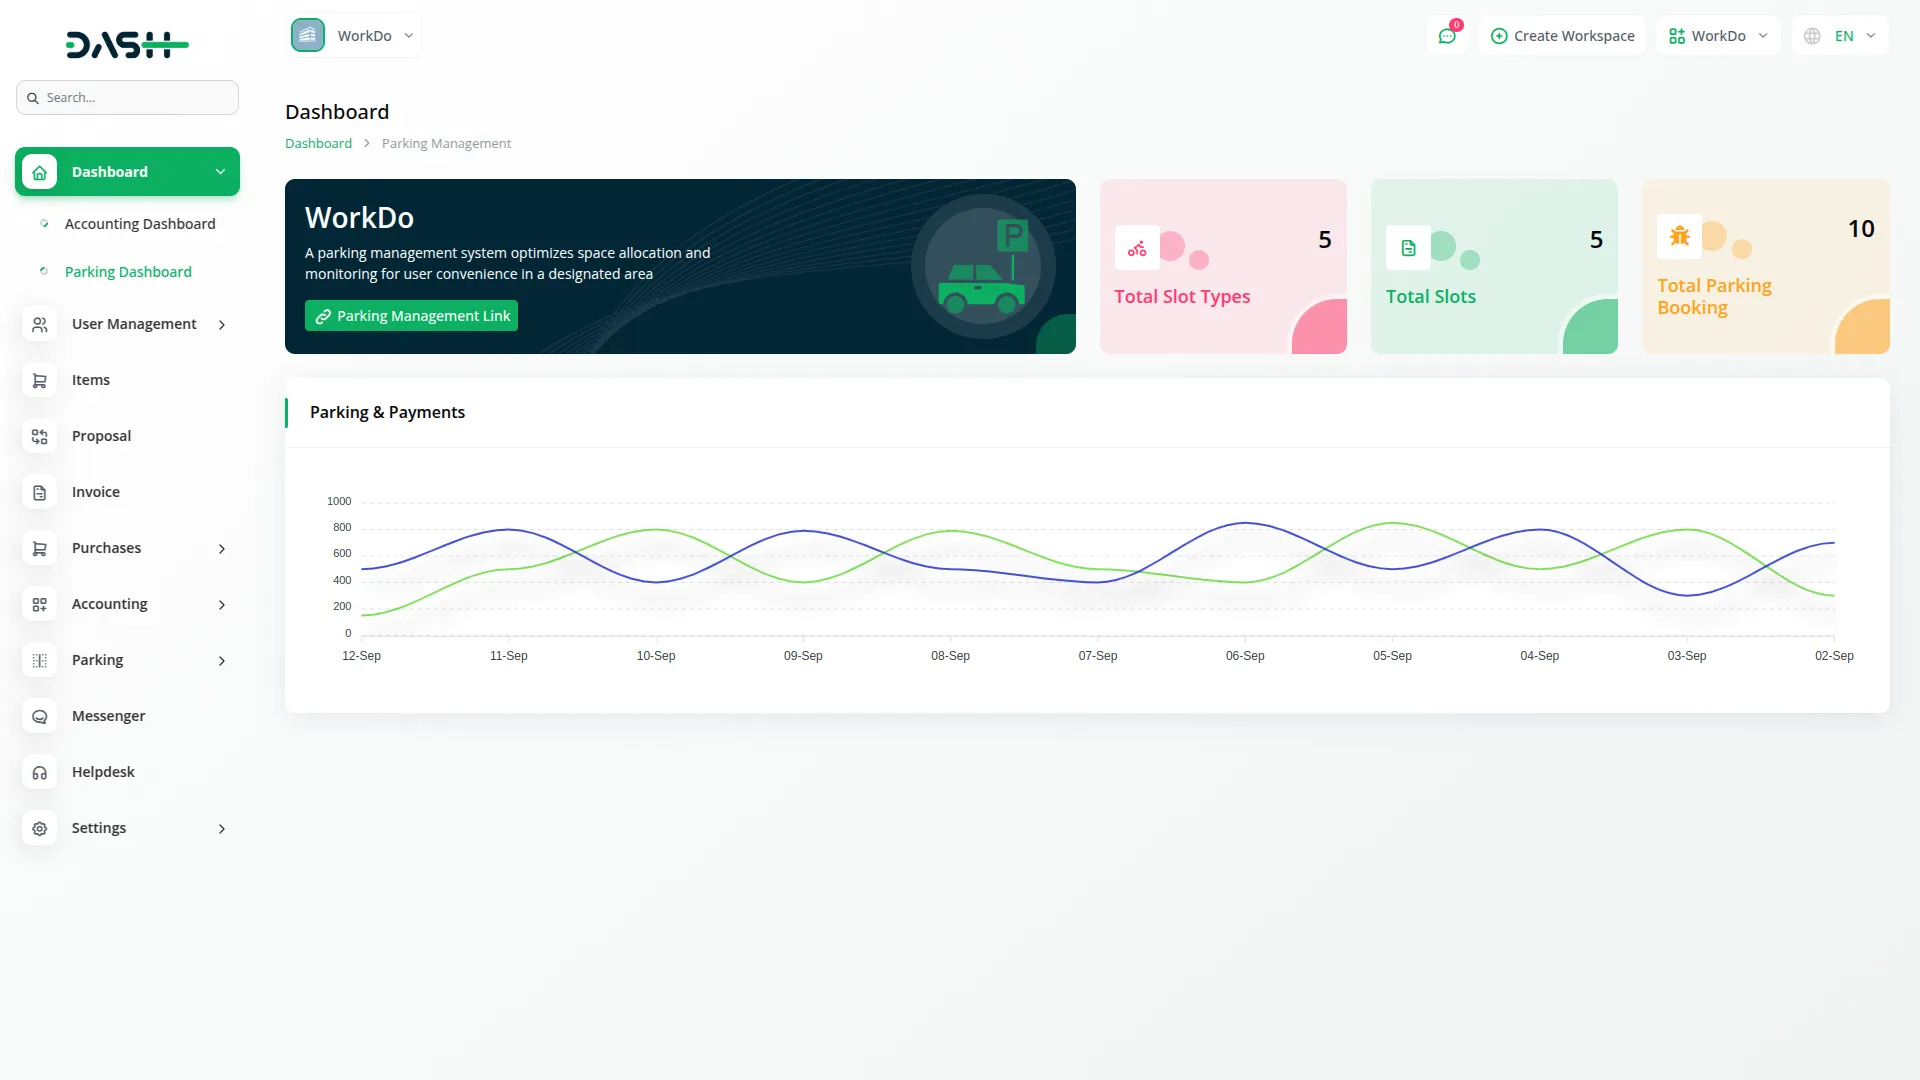Expand the User Management menu chevron

(x=222, y=324)
